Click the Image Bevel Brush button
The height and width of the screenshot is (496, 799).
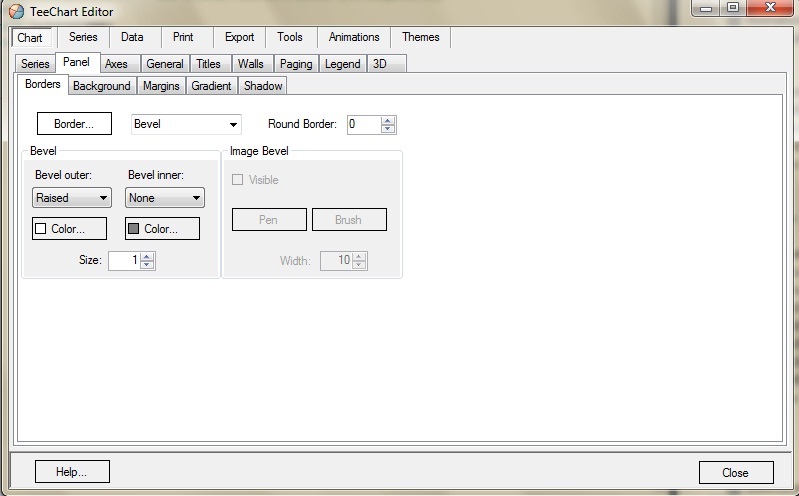pos(349,220)
